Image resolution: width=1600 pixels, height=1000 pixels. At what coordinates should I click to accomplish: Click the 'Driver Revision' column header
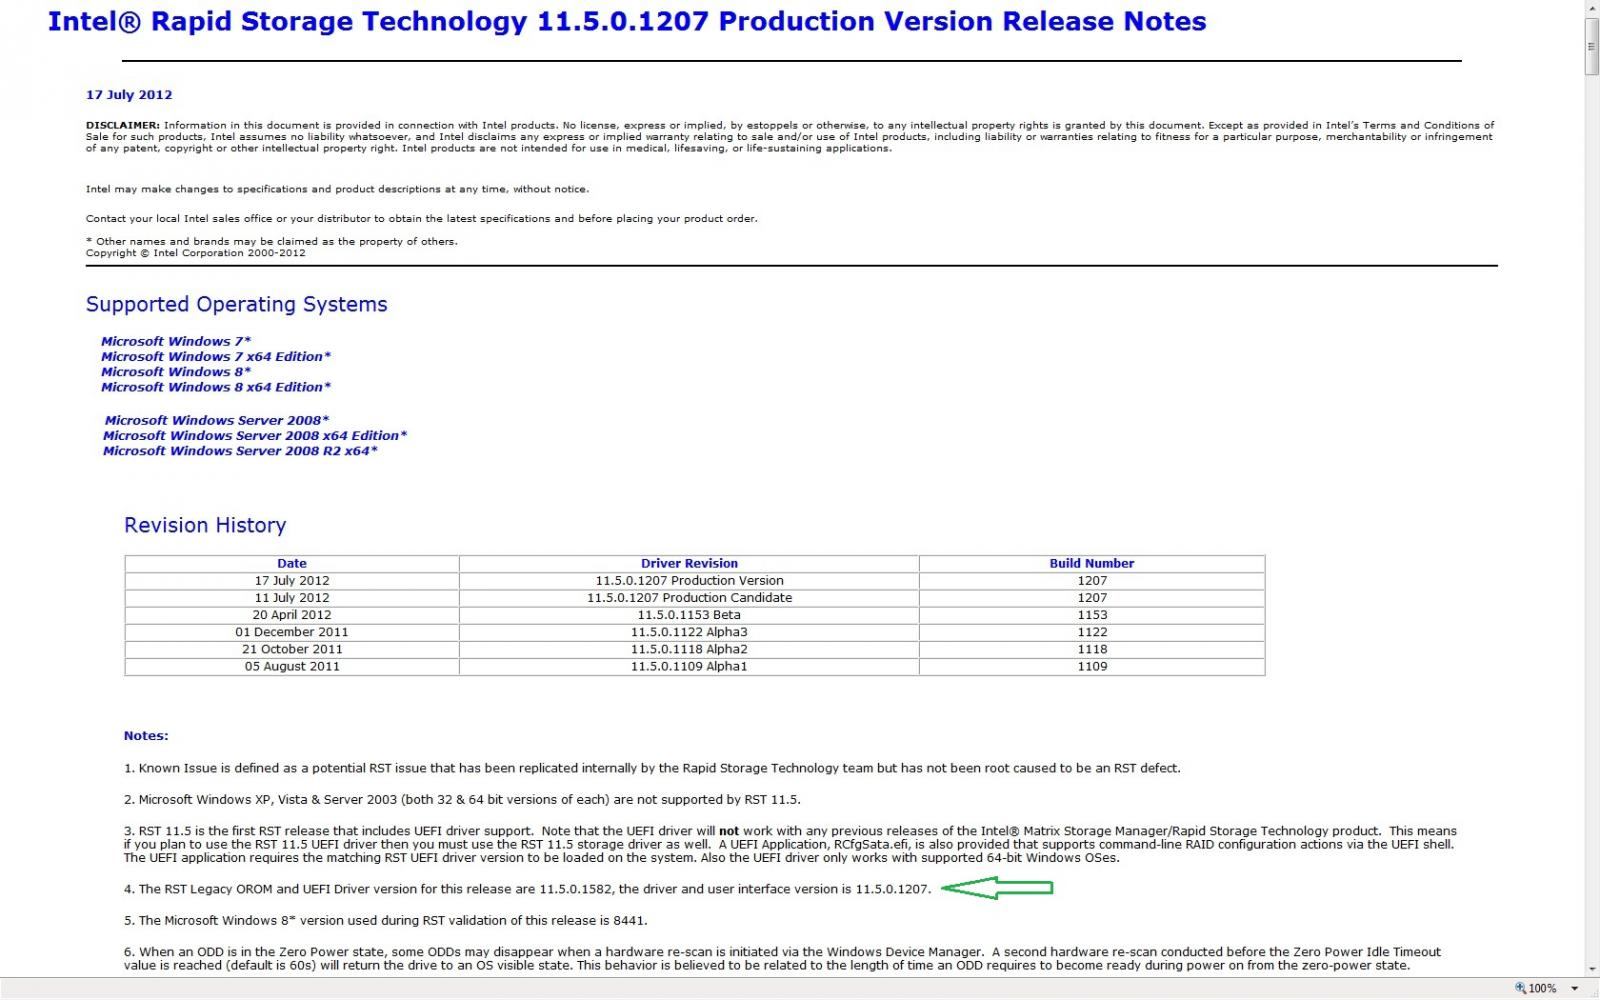click(689, 563)
